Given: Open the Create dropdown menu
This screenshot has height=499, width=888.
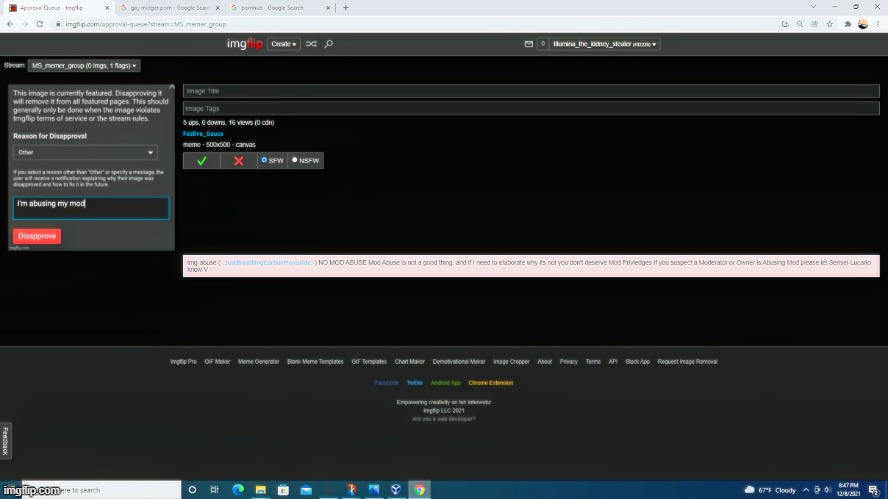Looking at the screenshot, I should coord(285,44).
